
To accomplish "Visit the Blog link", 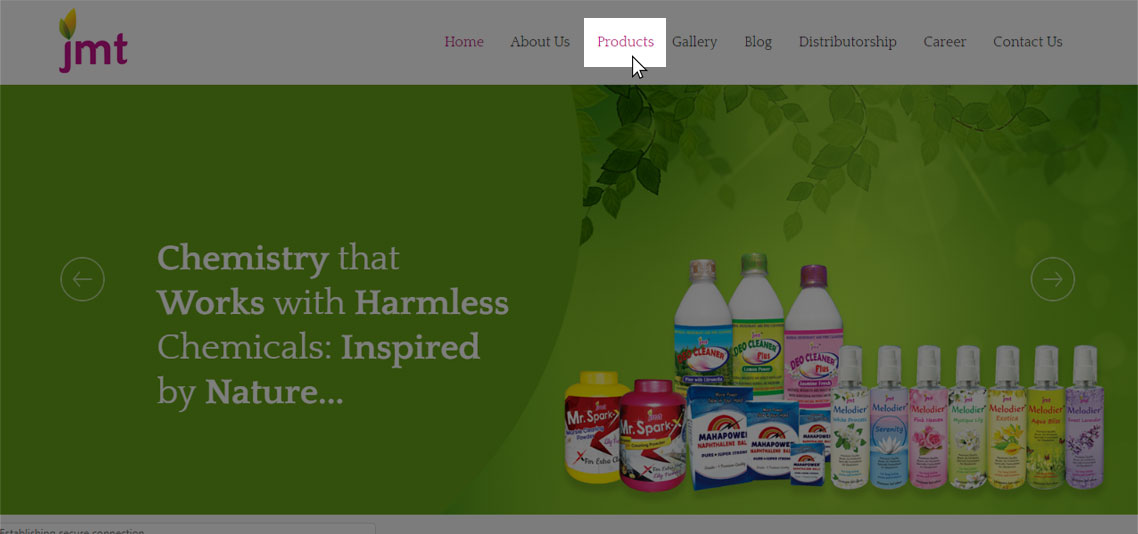I will 758,42.
